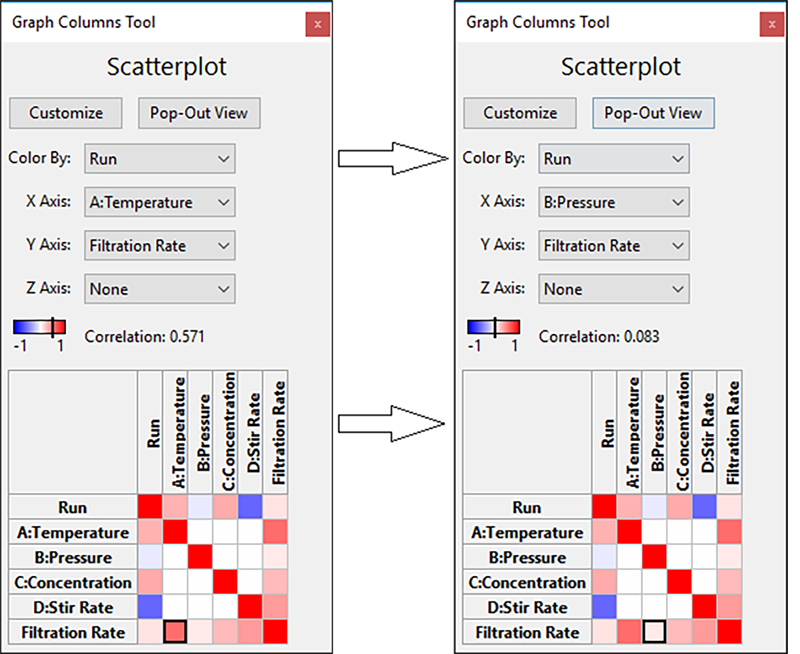The image size is (800, 654).
Task: Open the right panel's Z Axis None dropdown
Action: [614, 289]
